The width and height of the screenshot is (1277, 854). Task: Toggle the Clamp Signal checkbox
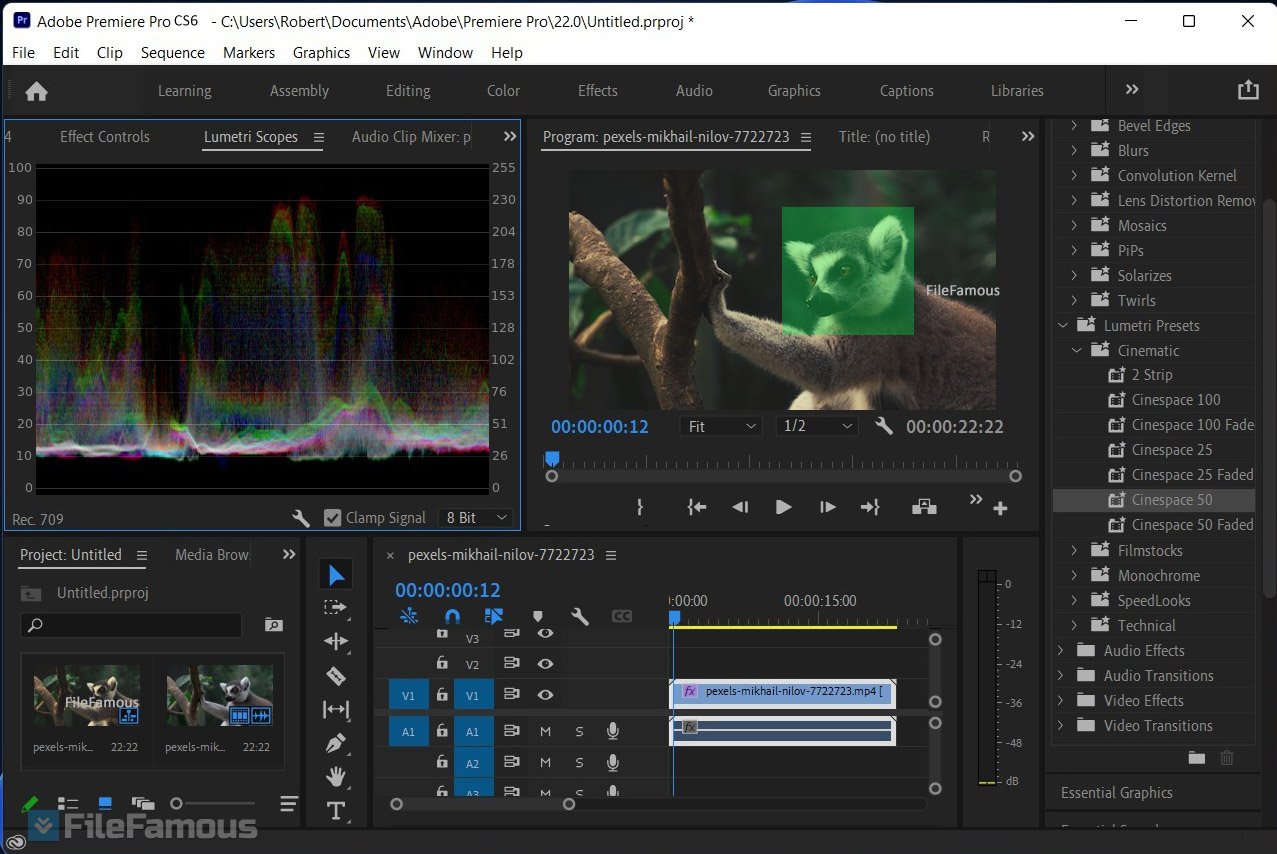click(333, 518)
